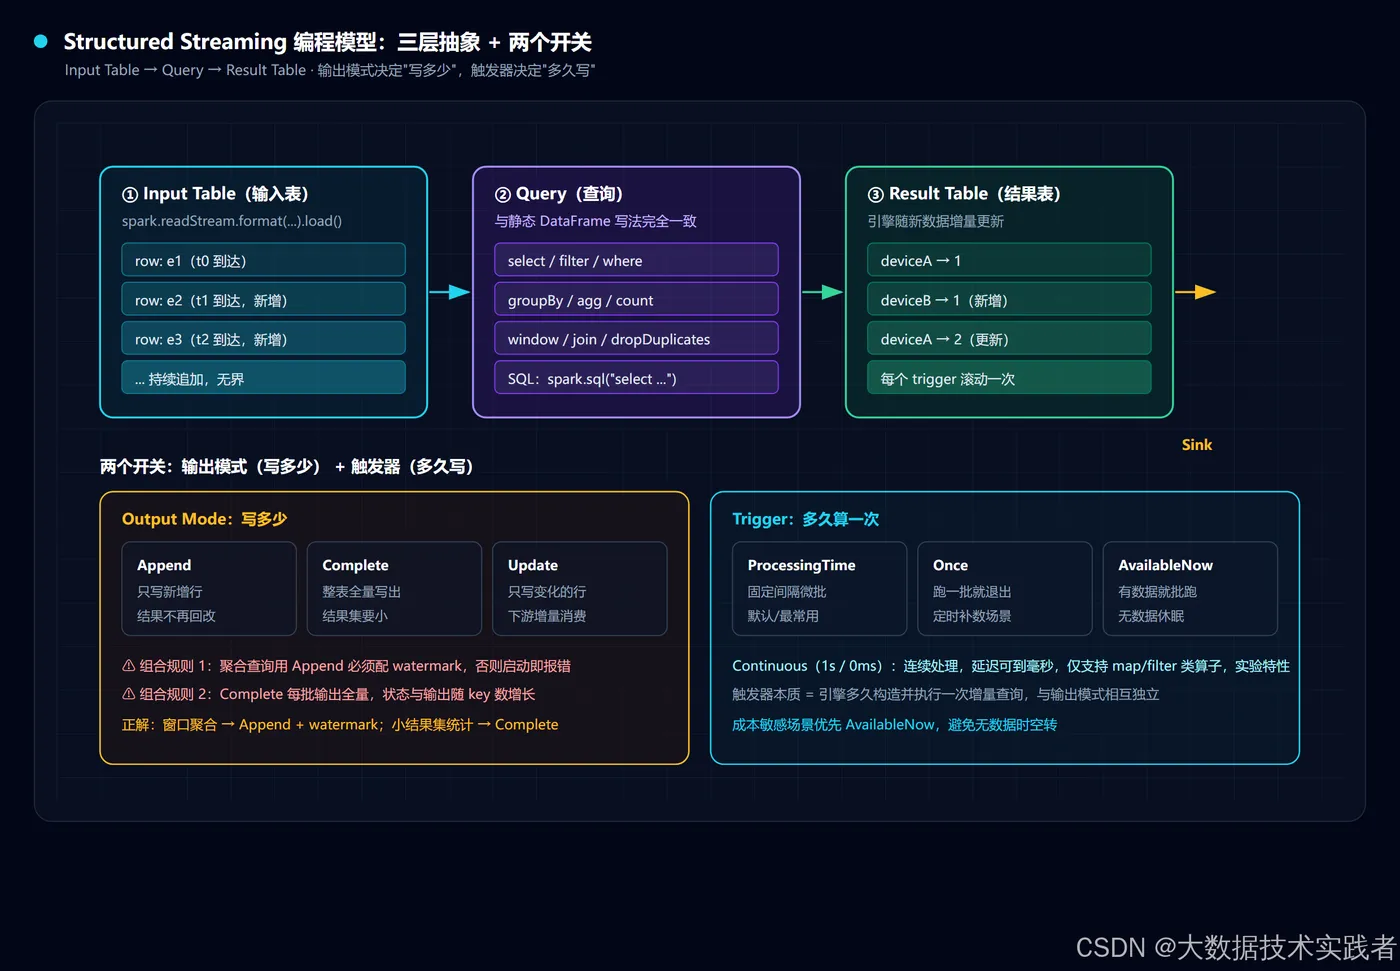Image resolution: width=1400 pixels, height=971 pixels.
Task: Click the 'Continuous (1s / 0ms)' description line
Action: pyautogui.click(x=1011, y=666)
